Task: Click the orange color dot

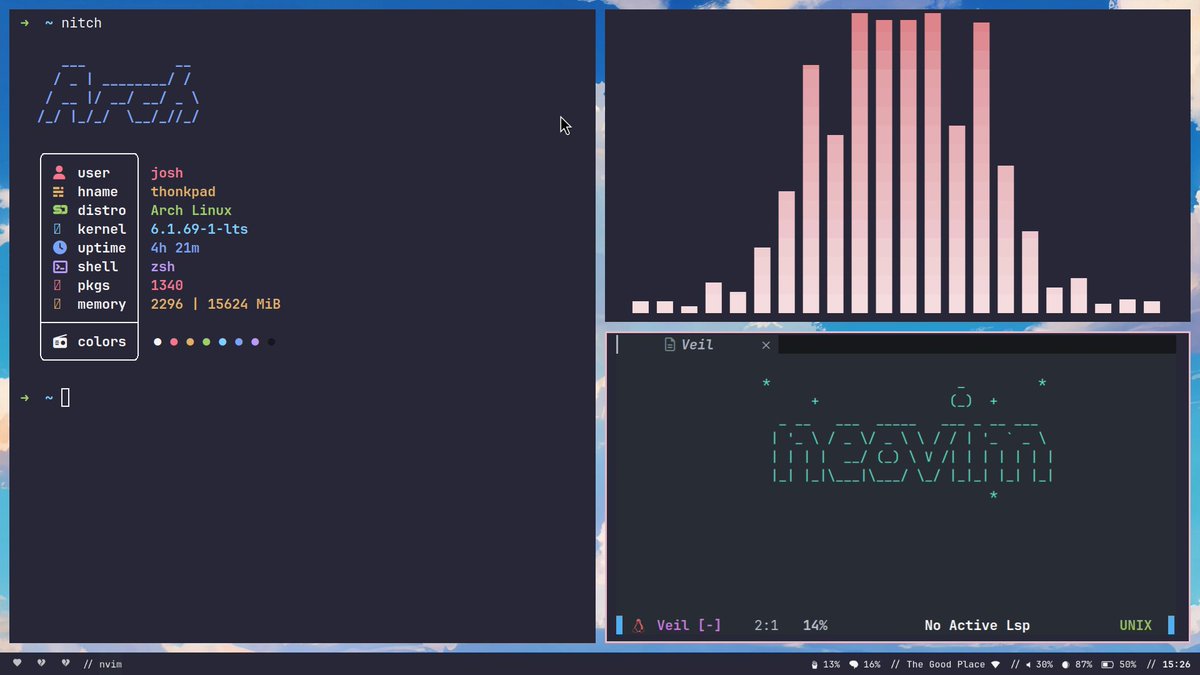Action: [190, 342]
